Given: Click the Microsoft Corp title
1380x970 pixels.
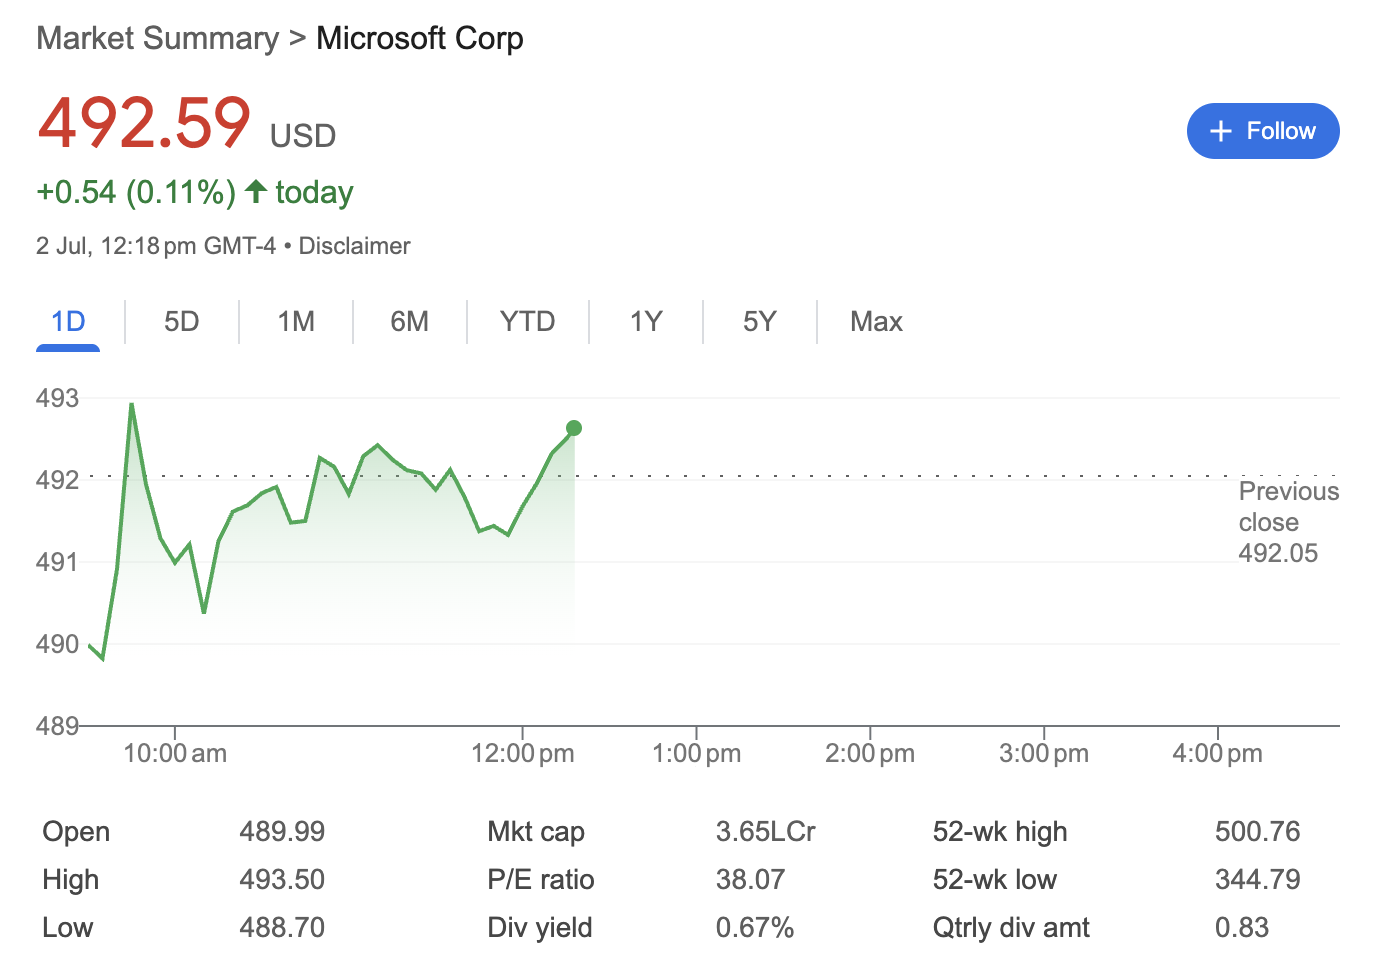Looking at the screenshot, I should coord(420,38).
